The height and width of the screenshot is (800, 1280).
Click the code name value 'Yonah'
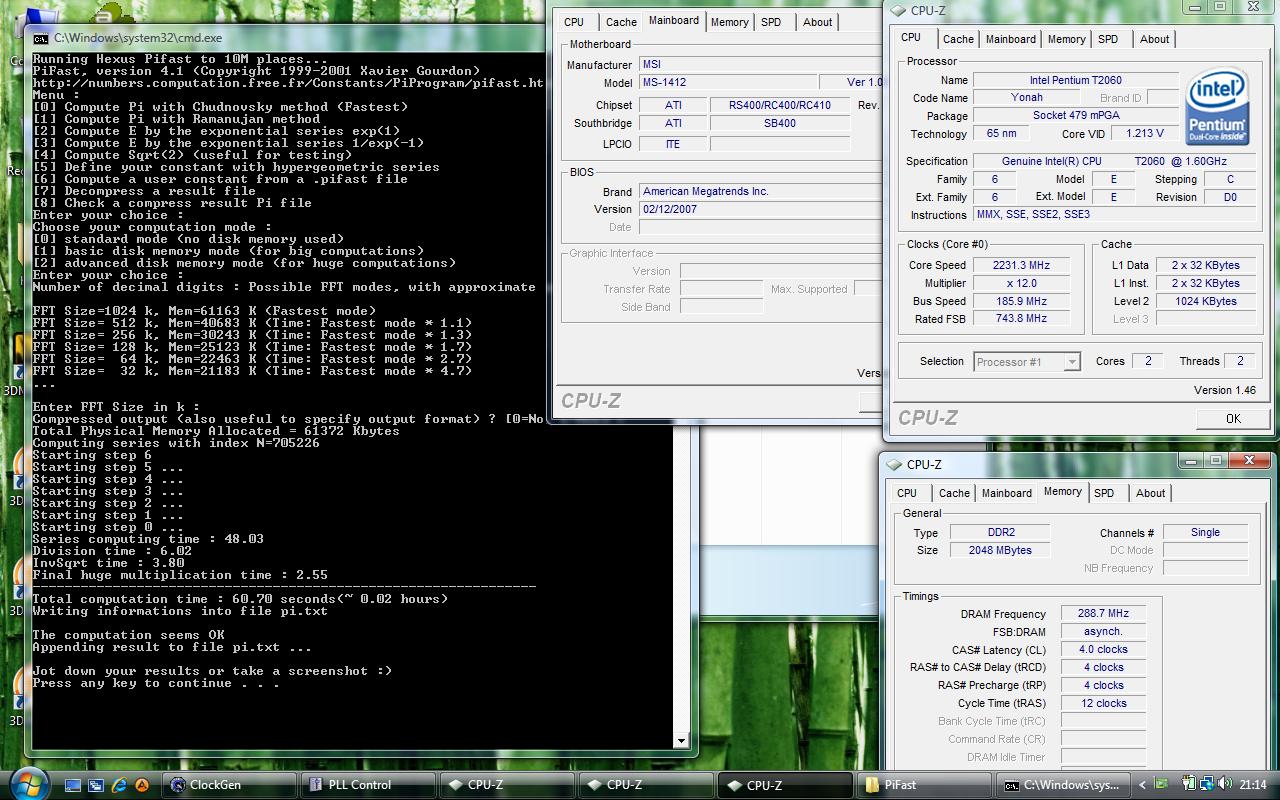coord(1027,97)
